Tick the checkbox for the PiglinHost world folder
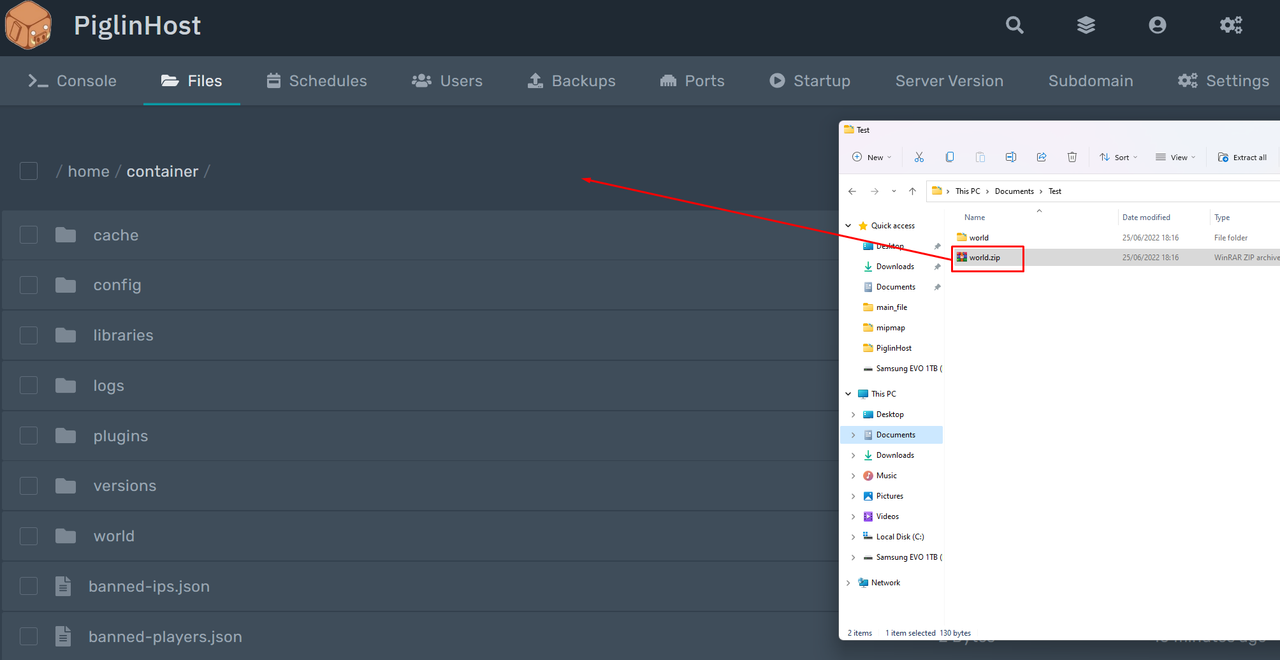This screenshot has height=660, width=1280. click(29, 536)
